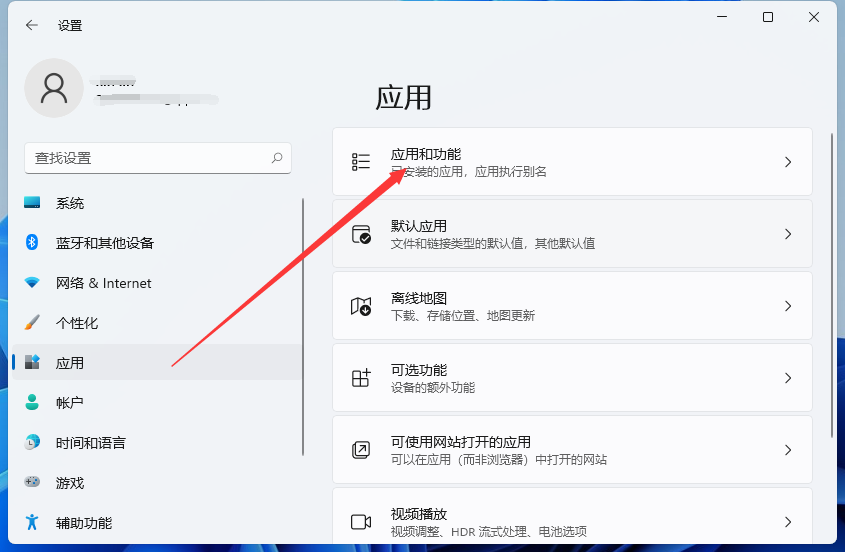Select the accessibility icon for 辅助功能
This screenshot has height=552, width=845.
32,522
